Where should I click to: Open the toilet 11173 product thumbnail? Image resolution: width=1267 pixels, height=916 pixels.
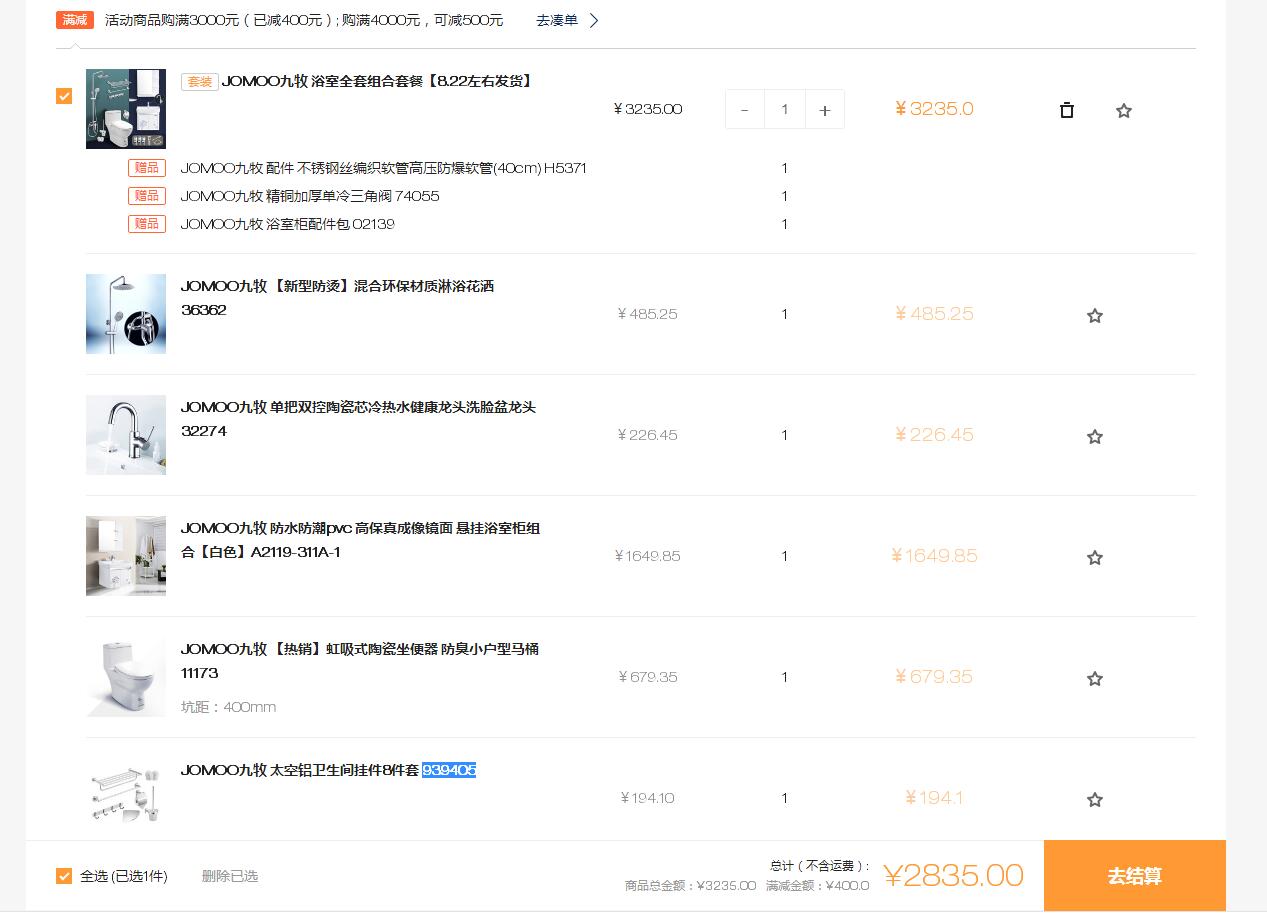pos(126,677)
